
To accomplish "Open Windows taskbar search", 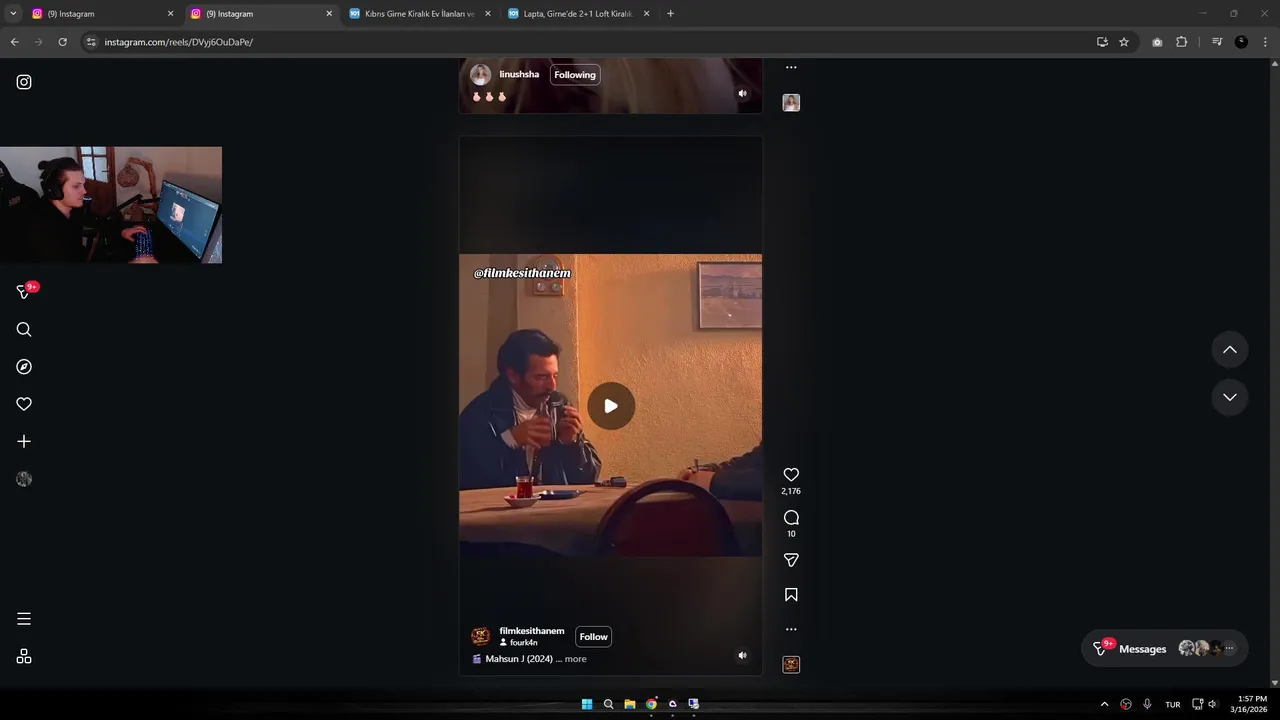I will click(x=608, y=704).
